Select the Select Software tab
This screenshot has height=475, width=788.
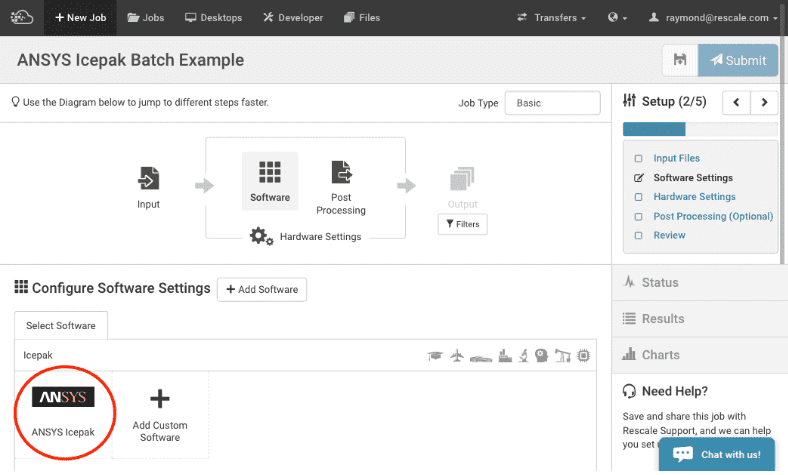tap(61, 326)
